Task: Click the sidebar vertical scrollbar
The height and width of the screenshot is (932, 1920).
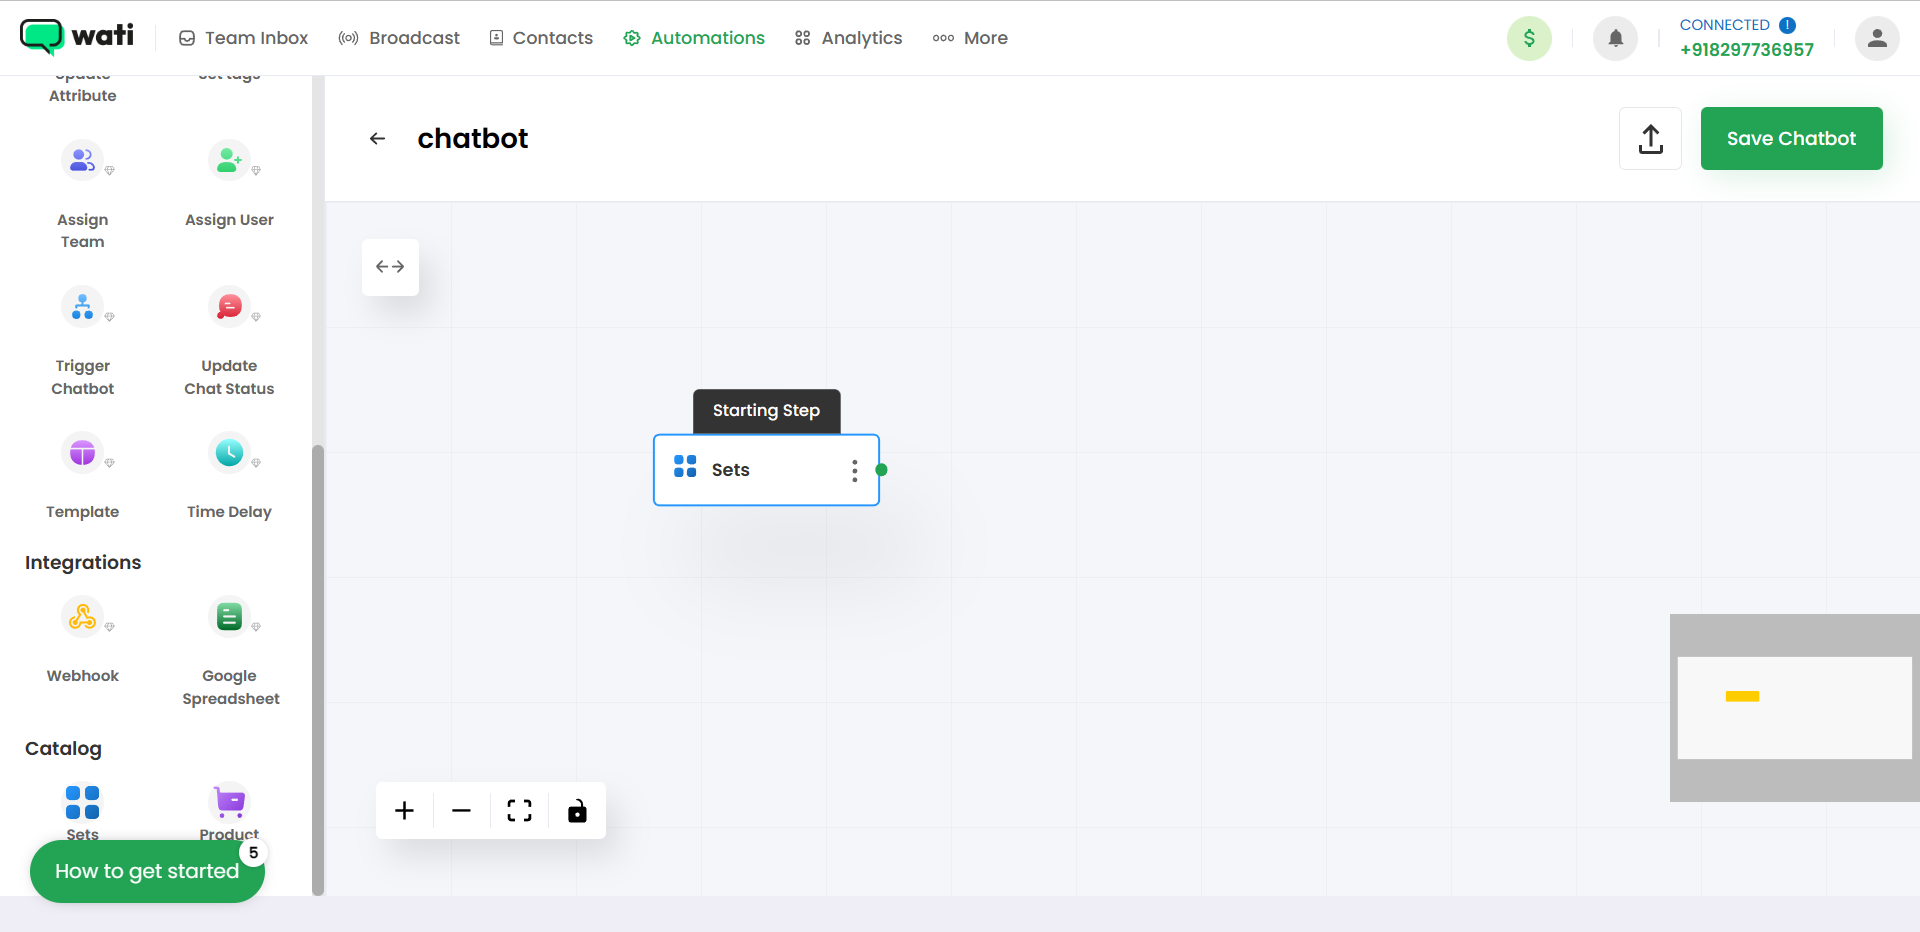Action: (318, 670)
